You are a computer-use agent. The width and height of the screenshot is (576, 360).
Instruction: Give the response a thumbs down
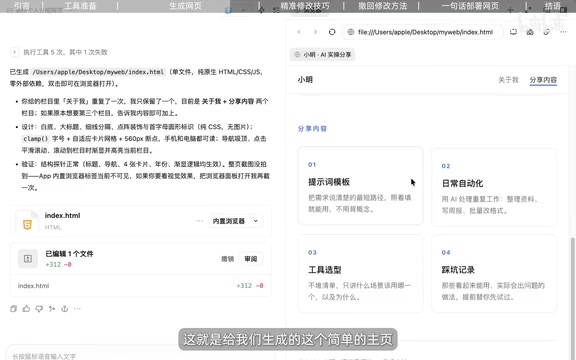(39, 309)
